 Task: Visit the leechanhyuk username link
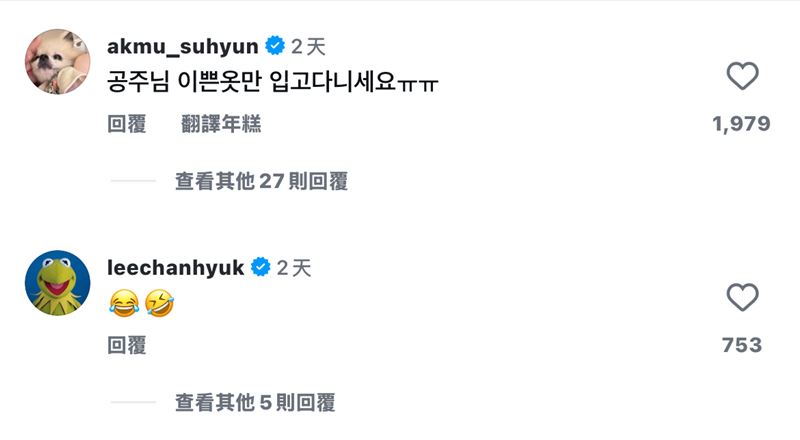click(x=175, y=267)
